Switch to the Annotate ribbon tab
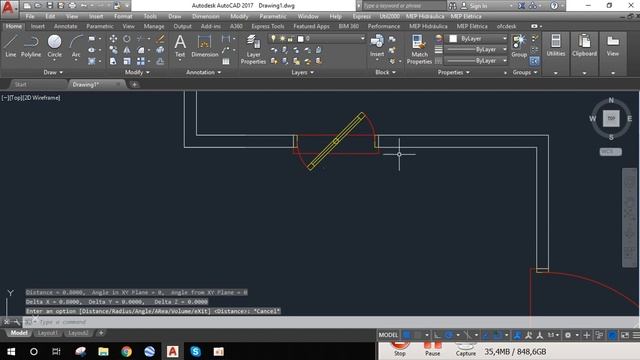This screenshot has width=640, height=360. coord(65,26)
